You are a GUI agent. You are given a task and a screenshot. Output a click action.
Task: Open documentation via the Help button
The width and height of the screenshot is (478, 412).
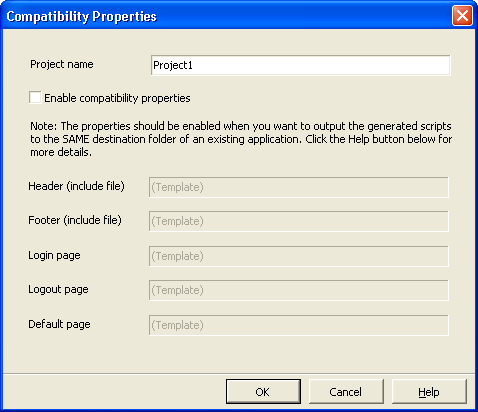429,392
